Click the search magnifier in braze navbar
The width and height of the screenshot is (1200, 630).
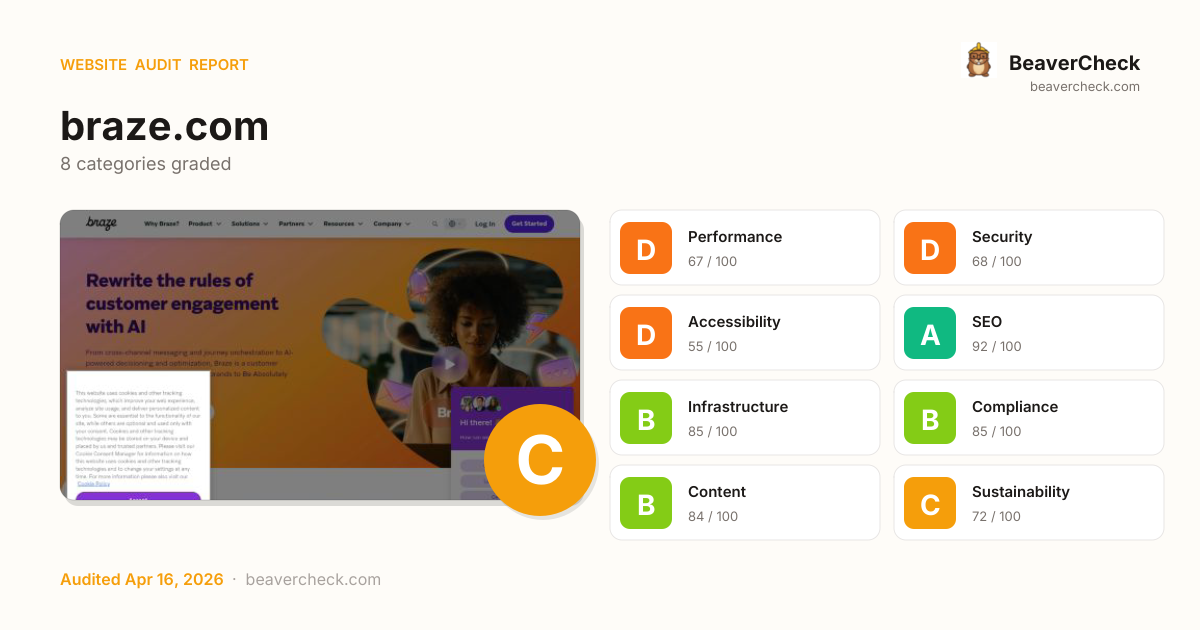pos(434,224)
